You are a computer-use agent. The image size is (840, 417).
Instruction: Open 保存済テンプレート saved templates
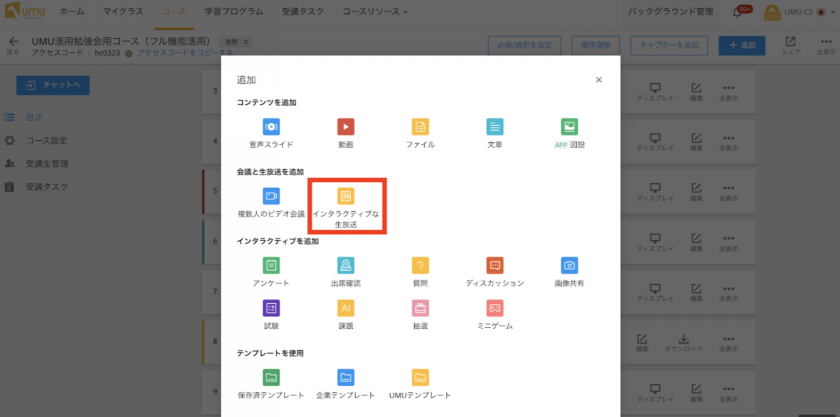pyautogui.click(x=271, y=378)
